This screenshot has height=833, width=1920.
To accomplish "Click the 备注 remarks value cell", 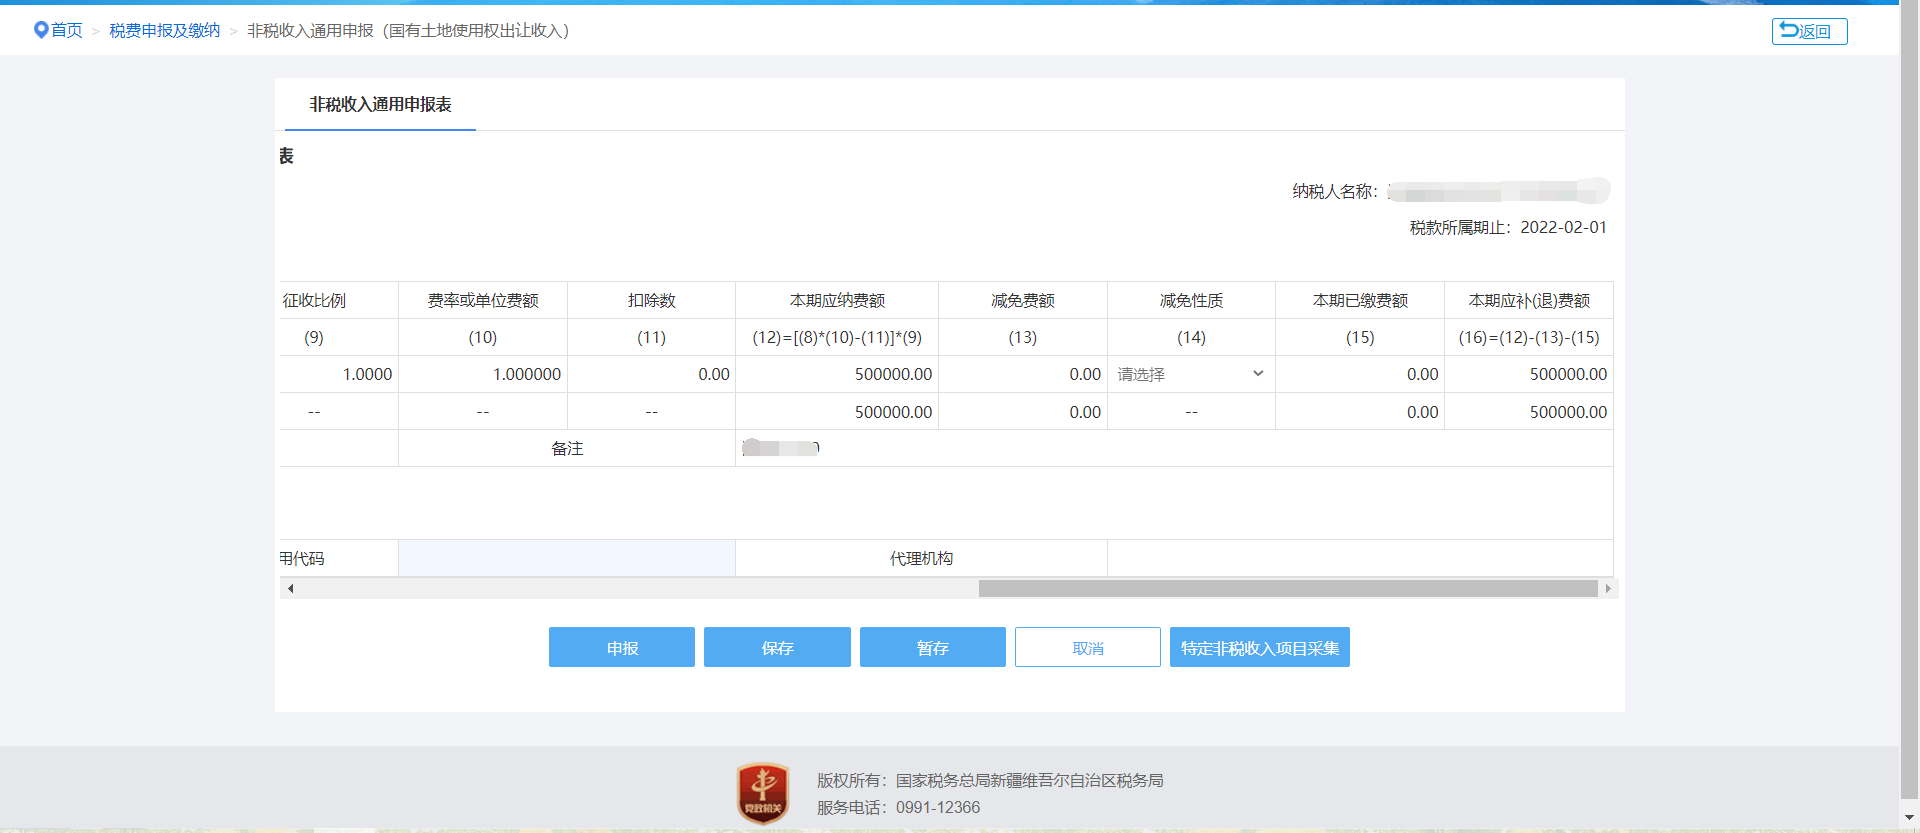I will (1174, 448).
